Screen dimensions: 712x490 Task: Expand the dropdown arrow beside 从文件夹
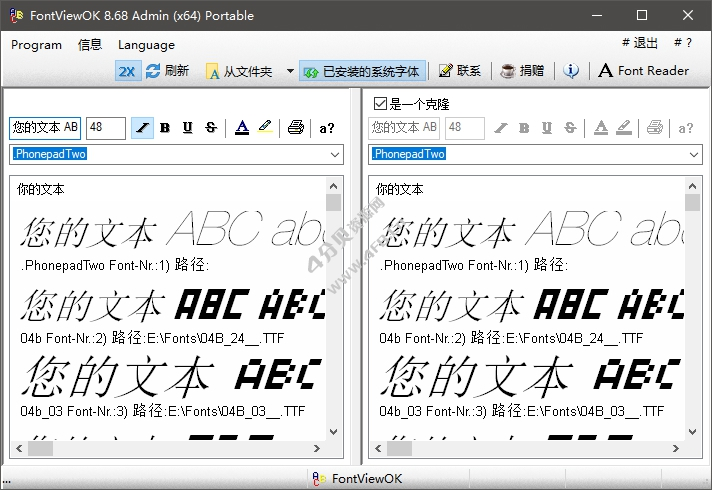290,71
